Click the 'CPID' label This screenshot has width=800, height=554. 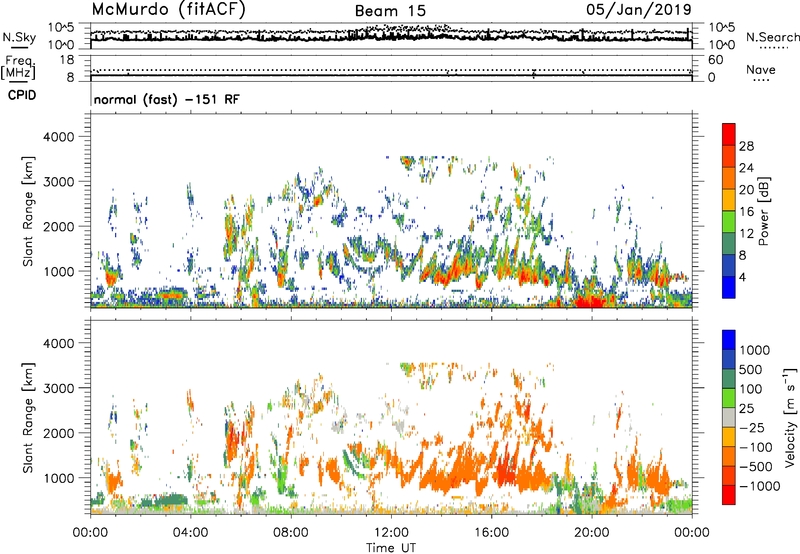point(22,95)
